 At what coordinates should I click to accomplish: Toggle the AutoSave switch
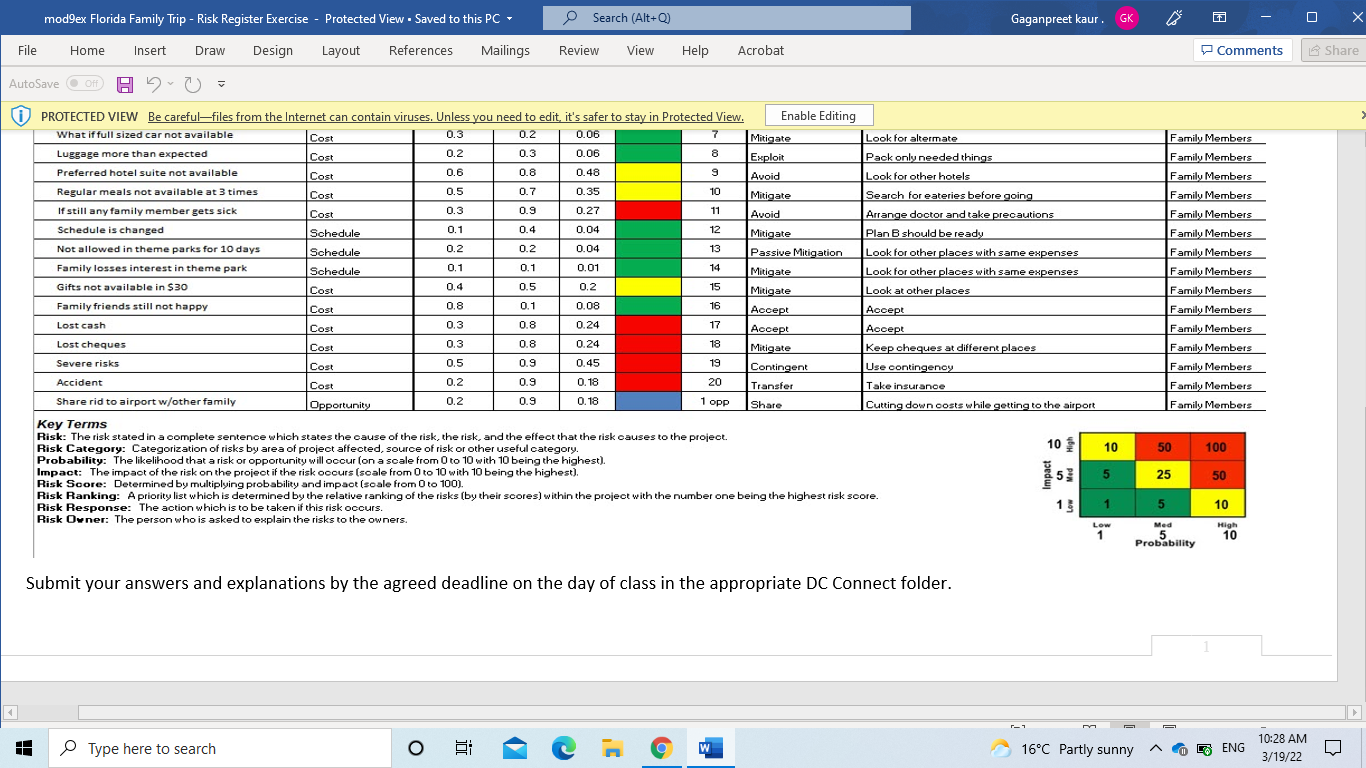click(85, 84)
